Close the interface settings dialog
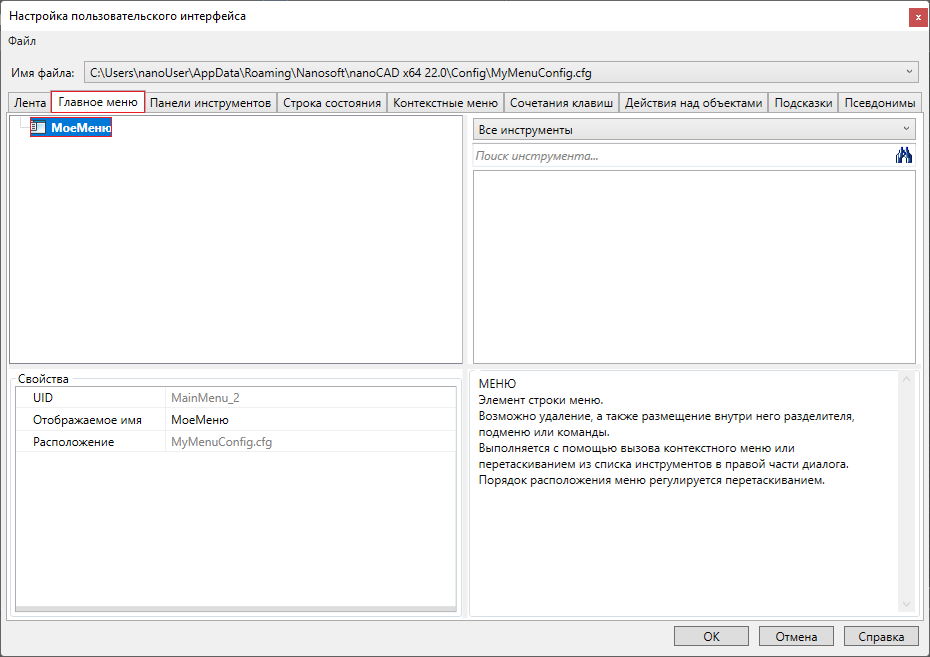 (x=916, y=16)
